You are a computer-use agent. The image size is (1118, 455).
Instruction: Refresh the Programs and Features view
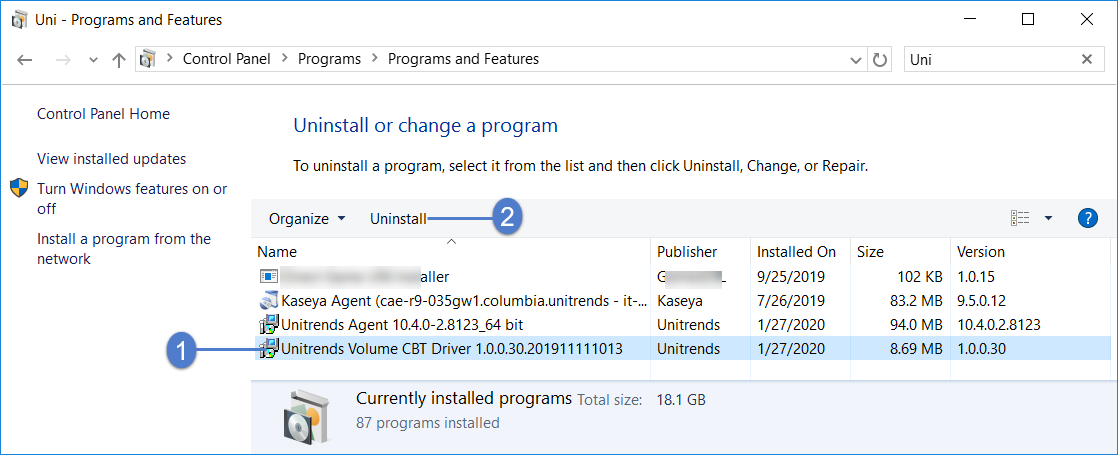coord(880,60)
